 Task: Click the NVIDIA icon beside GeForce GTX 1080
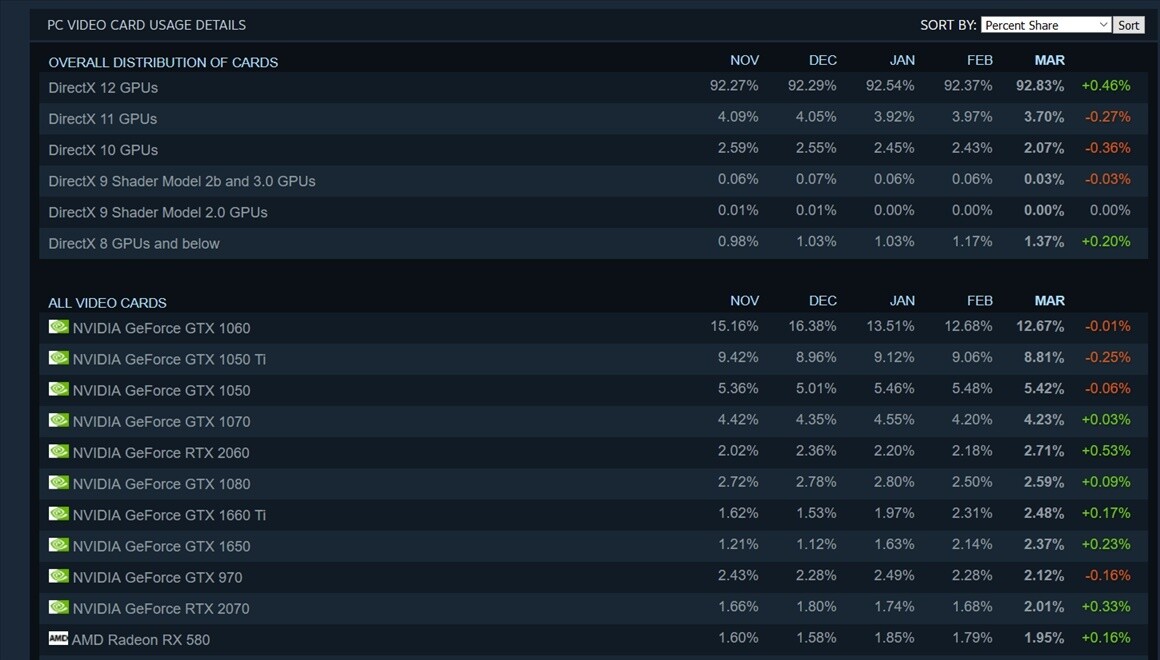[x=57, y=483]
